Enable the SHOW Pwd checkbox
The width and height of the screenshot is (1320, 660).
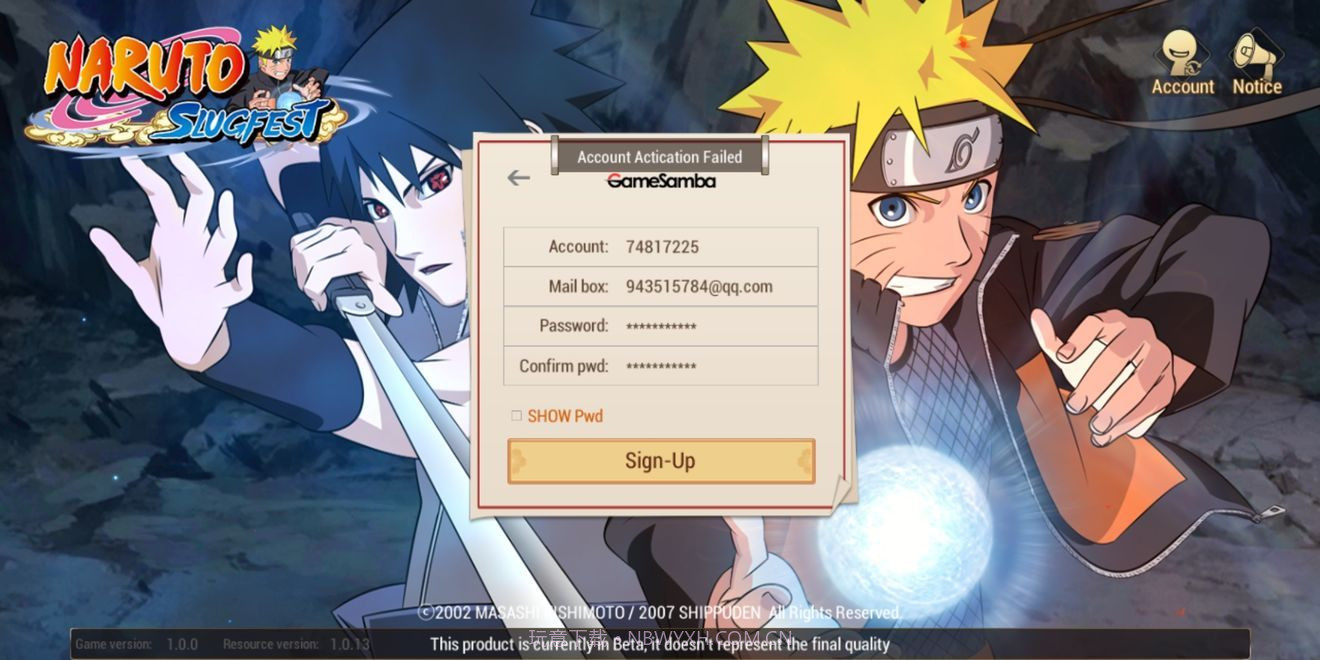click(x=517, y=416)
